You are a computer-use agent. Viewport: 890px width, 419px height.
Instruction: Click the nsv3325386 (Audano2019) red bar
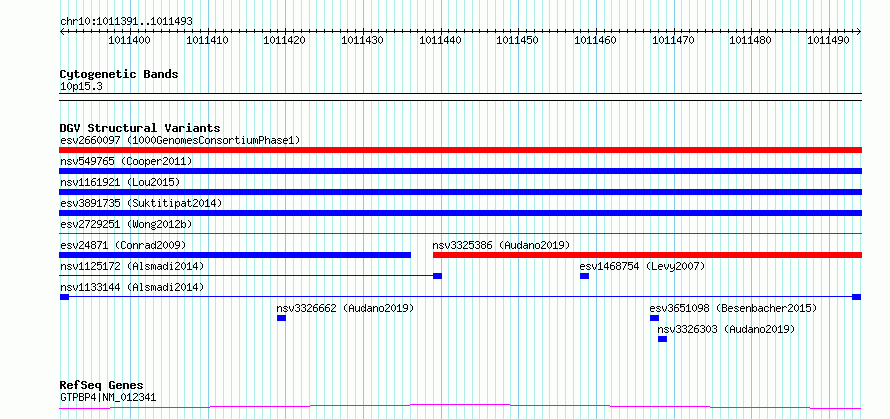click(647, 255)
